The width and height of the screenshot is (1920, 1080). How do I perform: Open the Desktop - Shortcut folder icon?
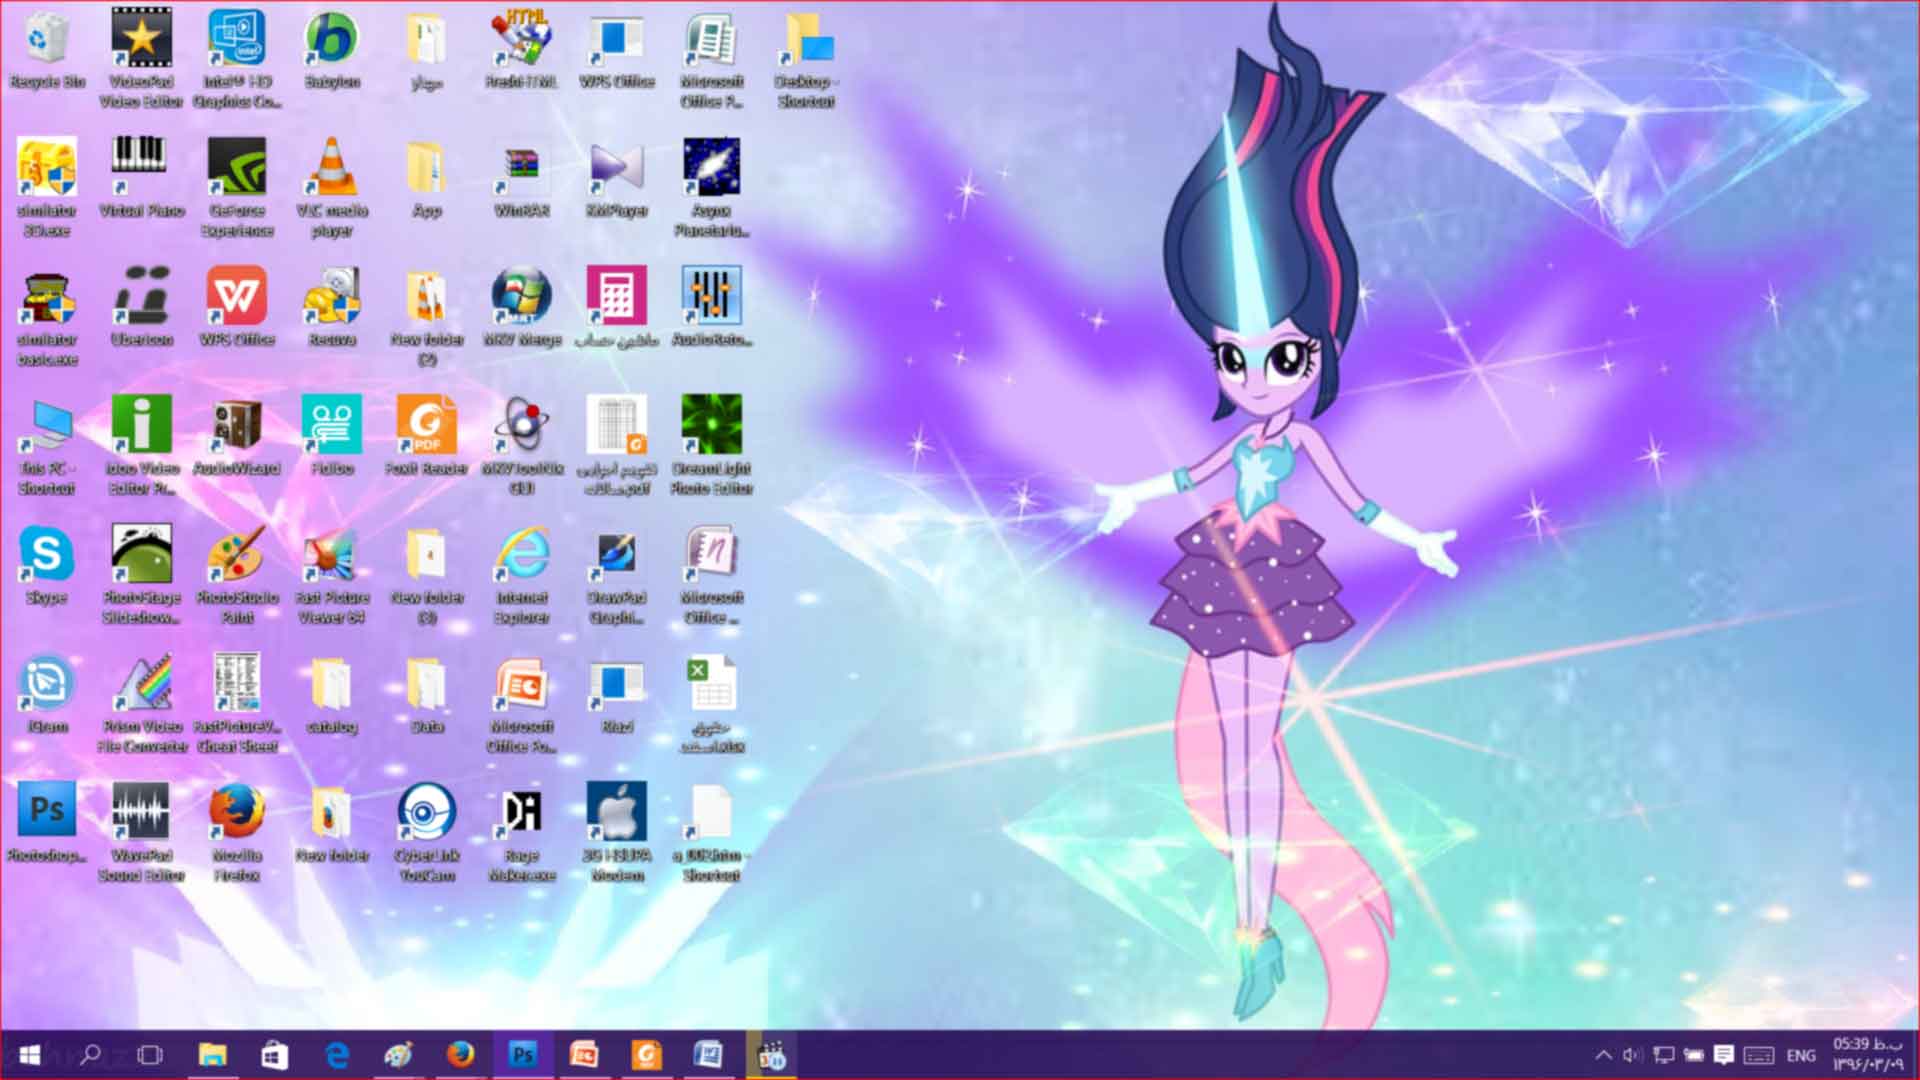point(806,58)
